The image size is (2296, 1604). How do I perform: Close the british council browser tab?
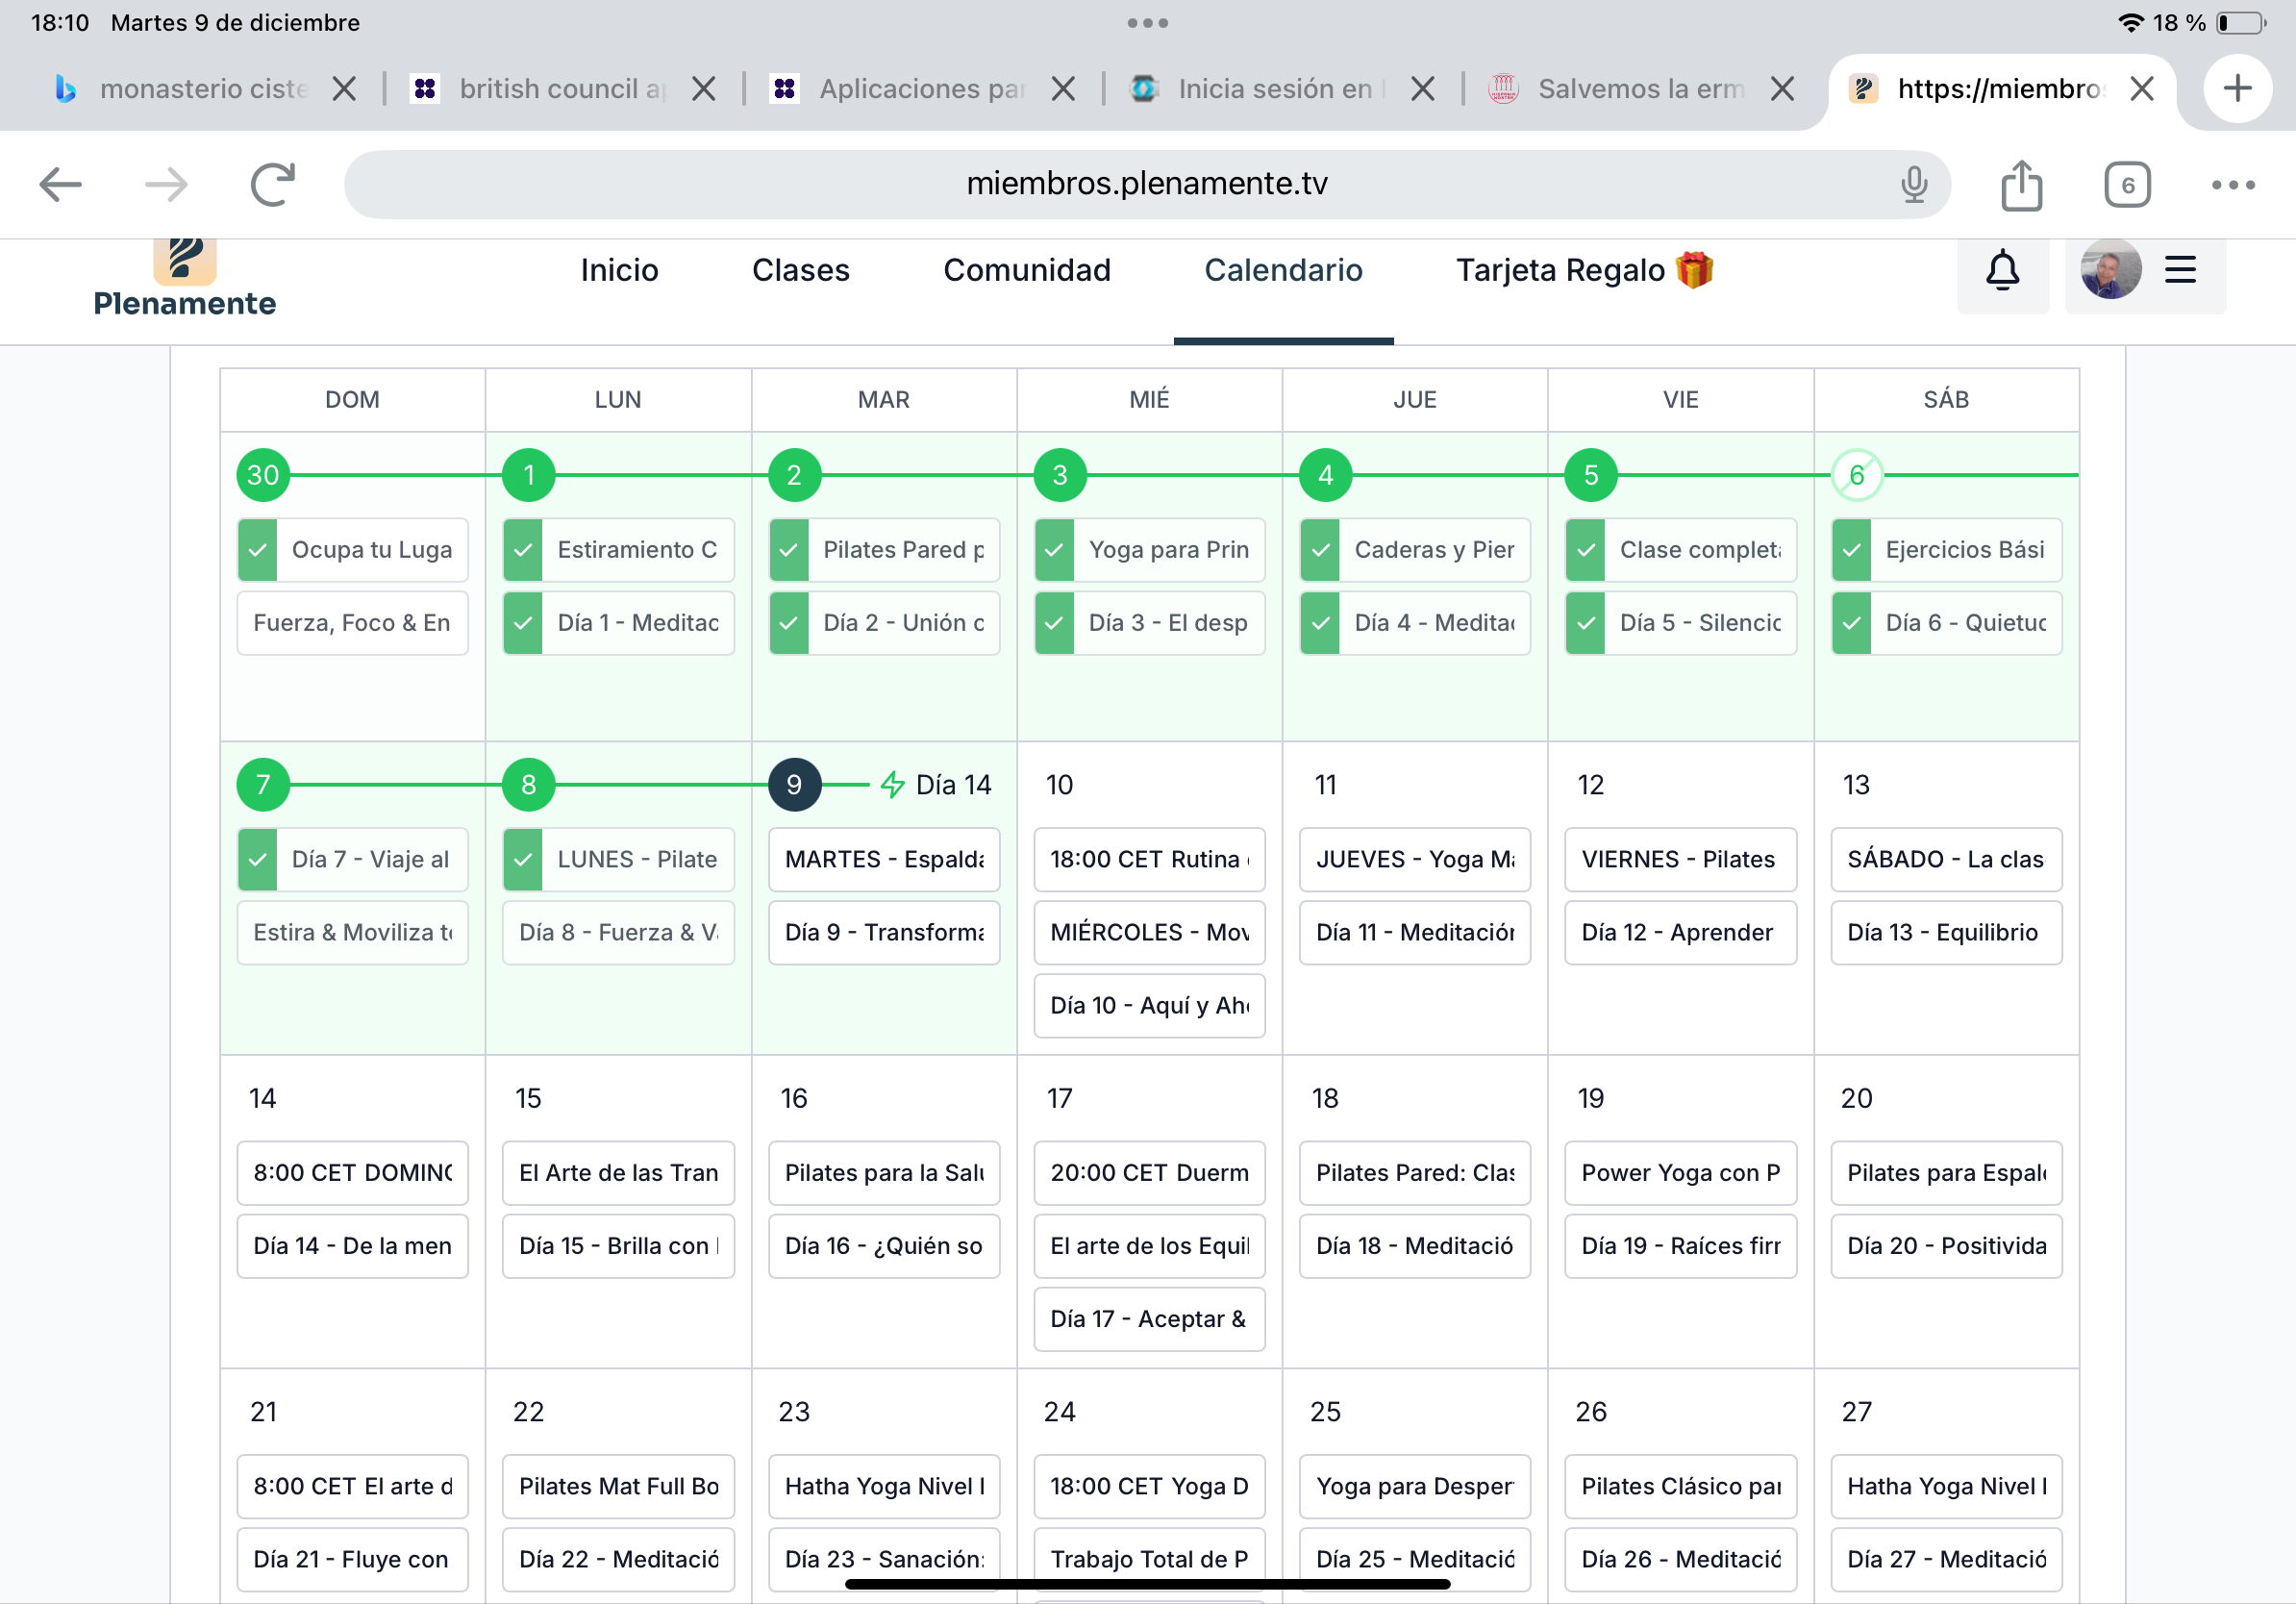pyautogui.click(x=703, y=89)
